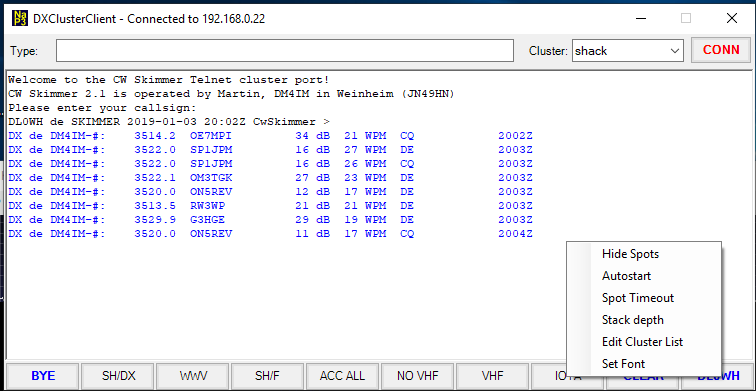Click the SP1JPM 26 WPM CQ spot line
Screen dimensions: 756x391
(270, 164)
